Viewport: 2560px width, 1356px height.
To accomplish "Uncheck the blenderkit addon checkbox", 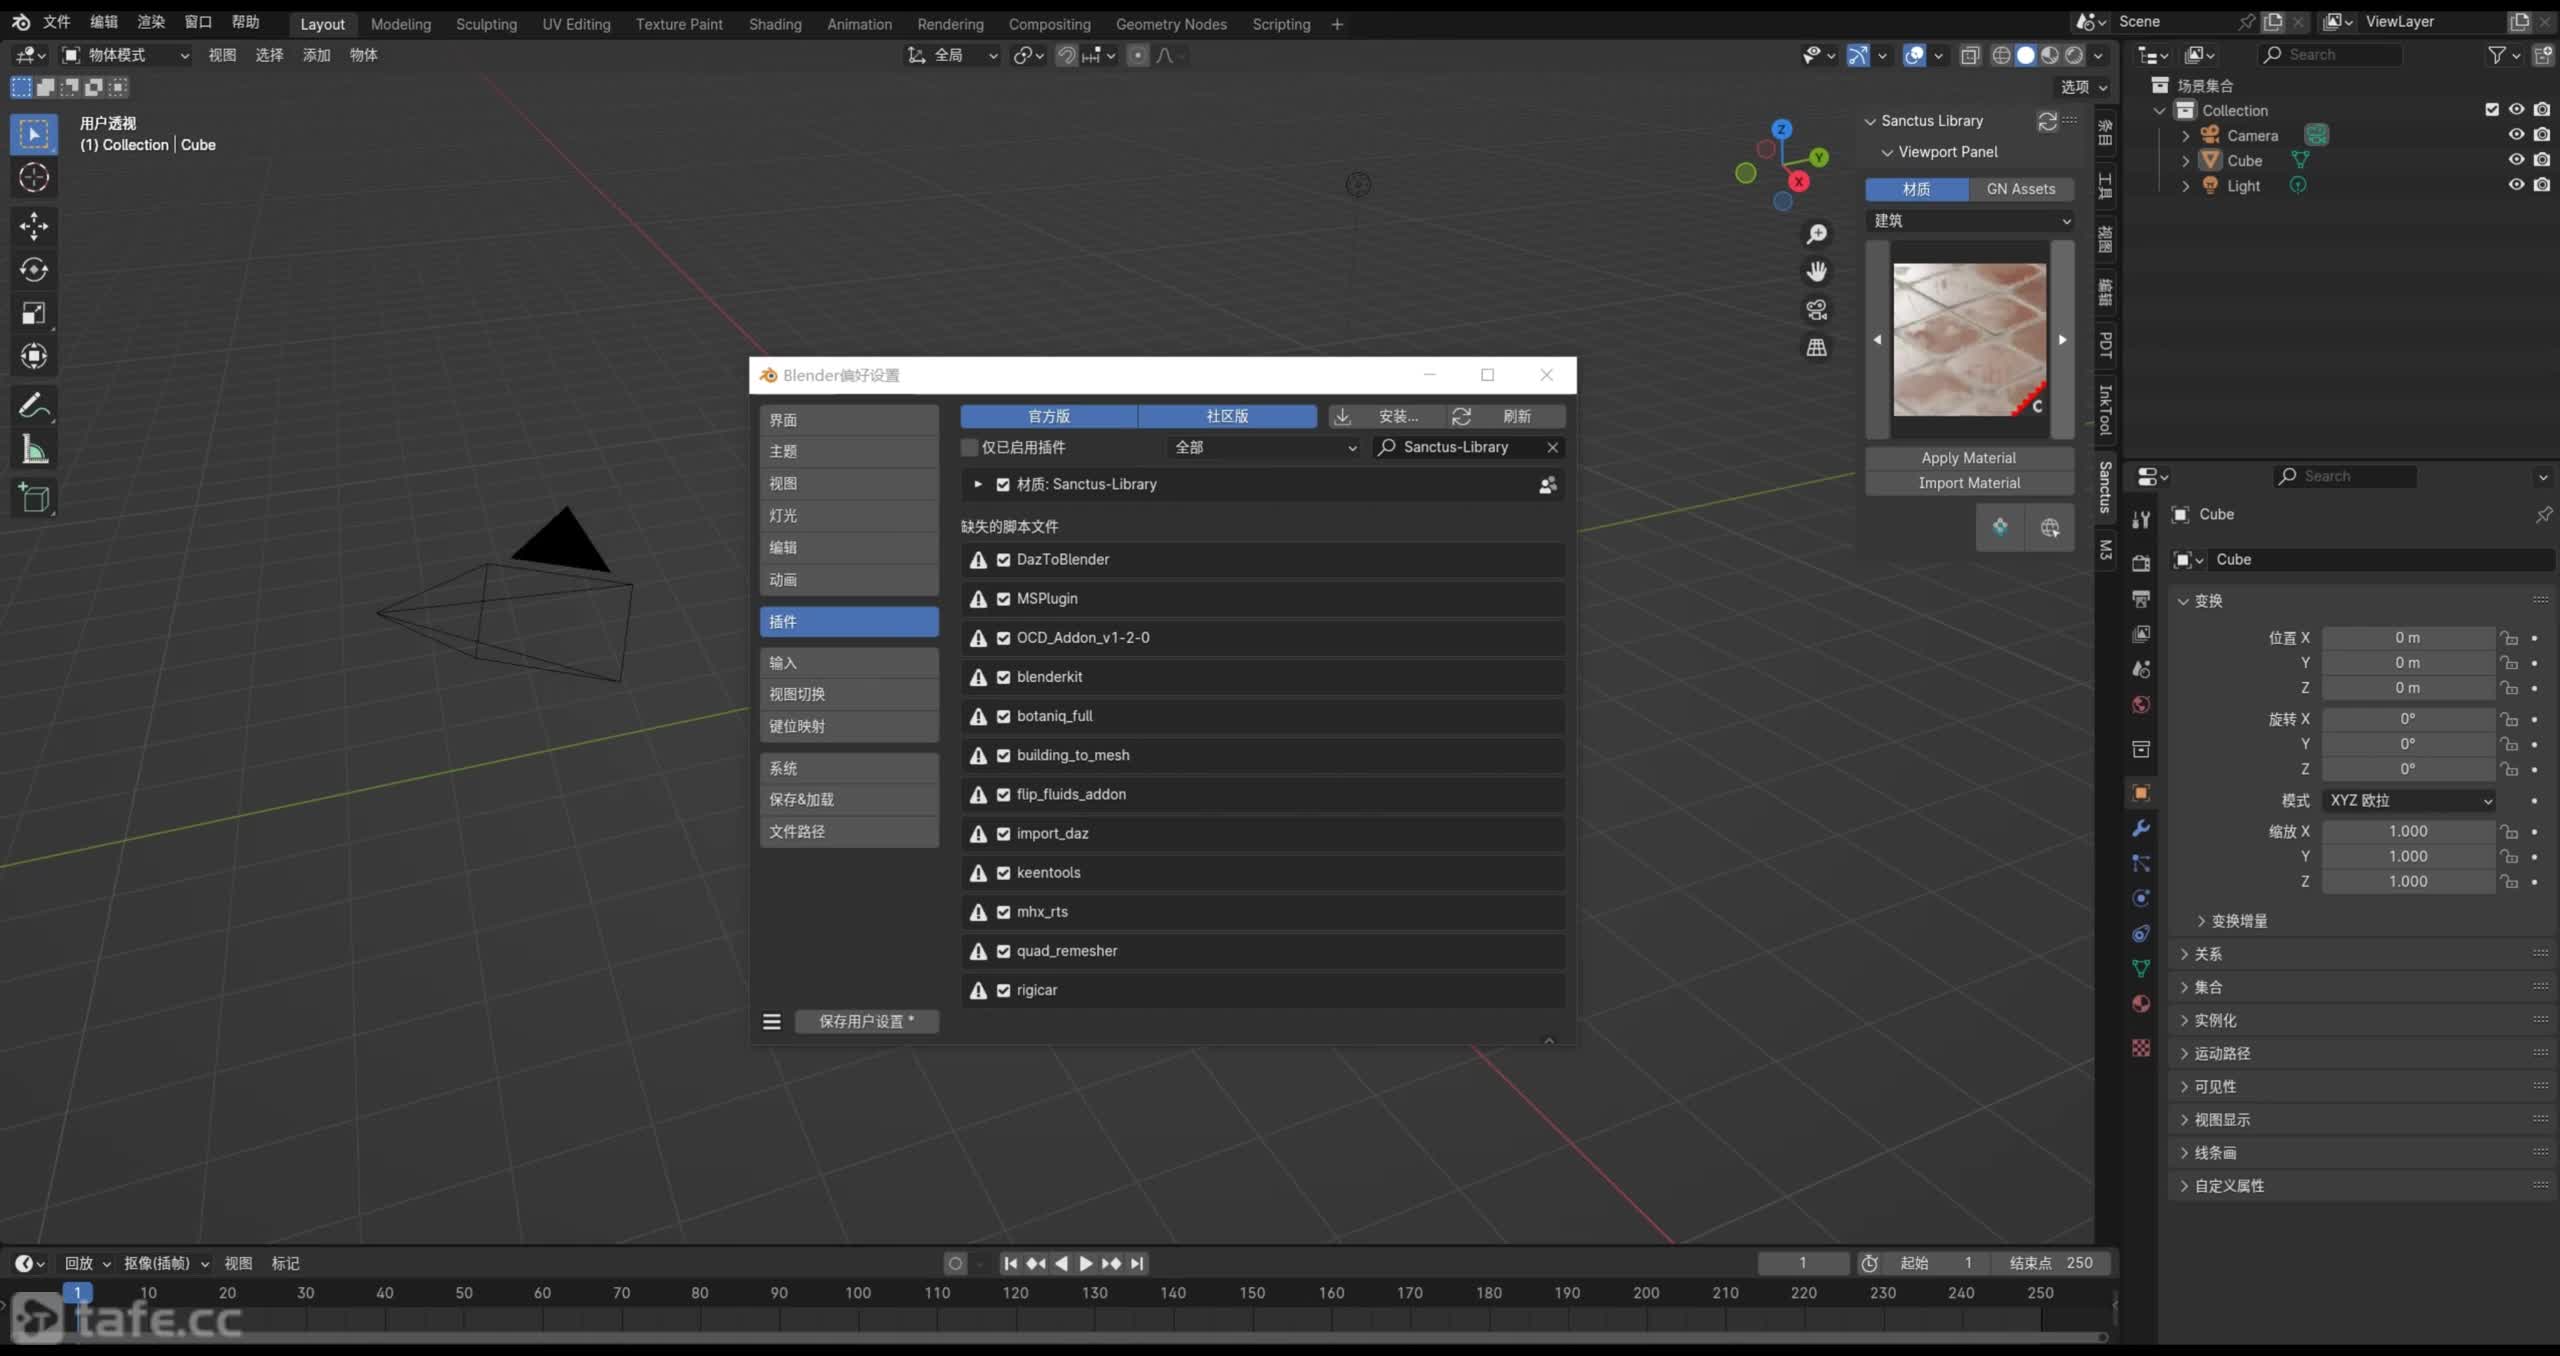I will click(1003, 677).
